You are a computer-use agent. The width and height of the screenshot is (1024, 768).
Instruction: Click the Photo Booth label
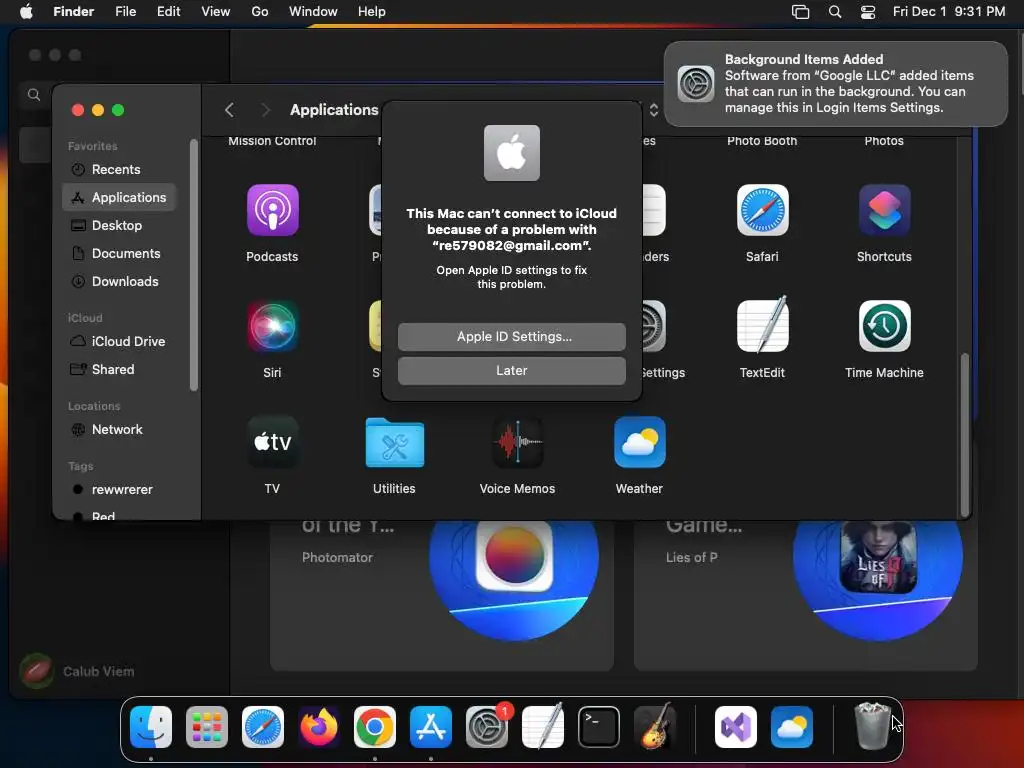[x=762, y=141]
